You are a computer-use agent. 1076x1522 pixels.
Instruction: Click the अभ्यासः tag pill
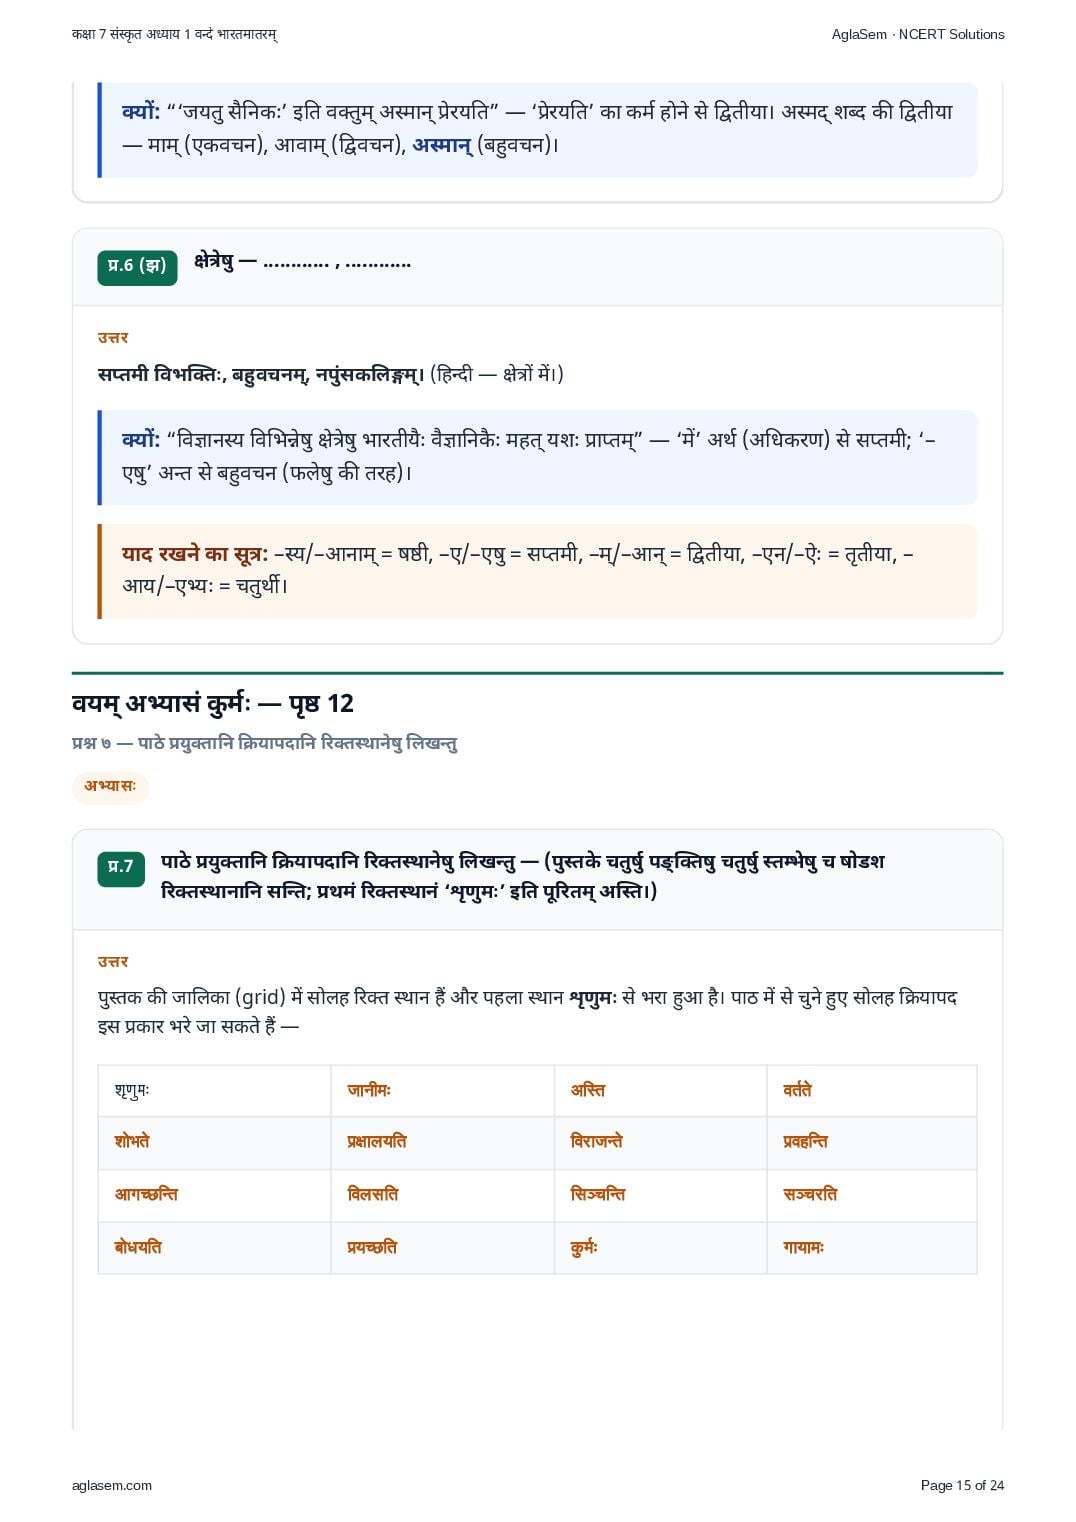(110, 787)
